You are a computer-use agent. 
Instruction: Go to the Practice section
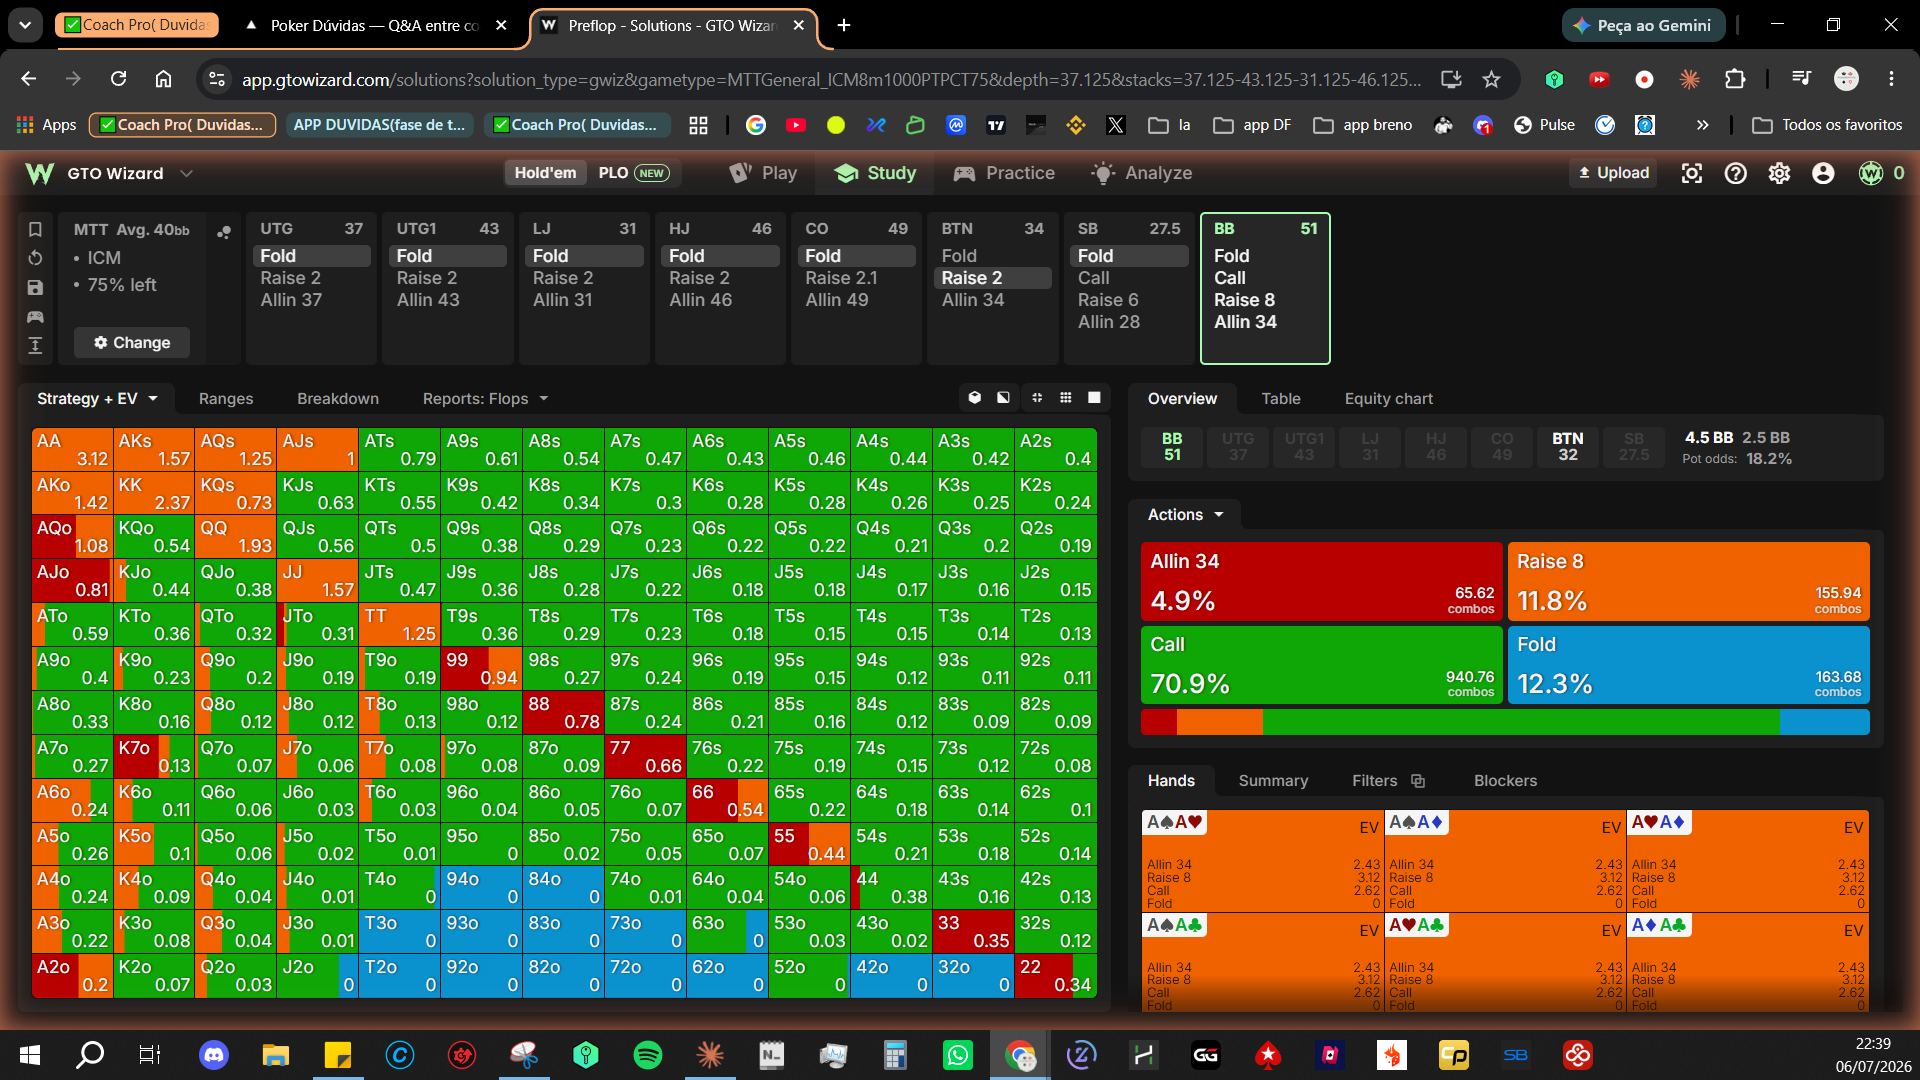tap(1004, 173)
